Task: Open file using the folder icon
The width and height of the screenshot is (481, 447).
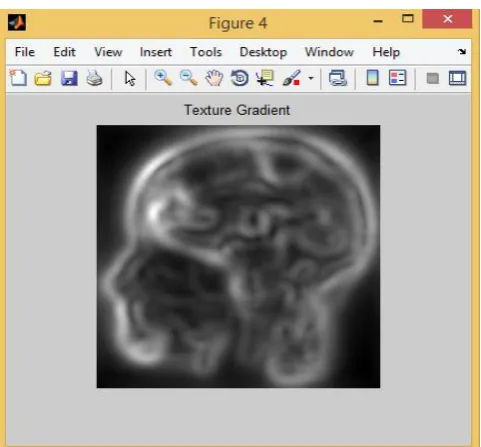Action: [43, 79]
